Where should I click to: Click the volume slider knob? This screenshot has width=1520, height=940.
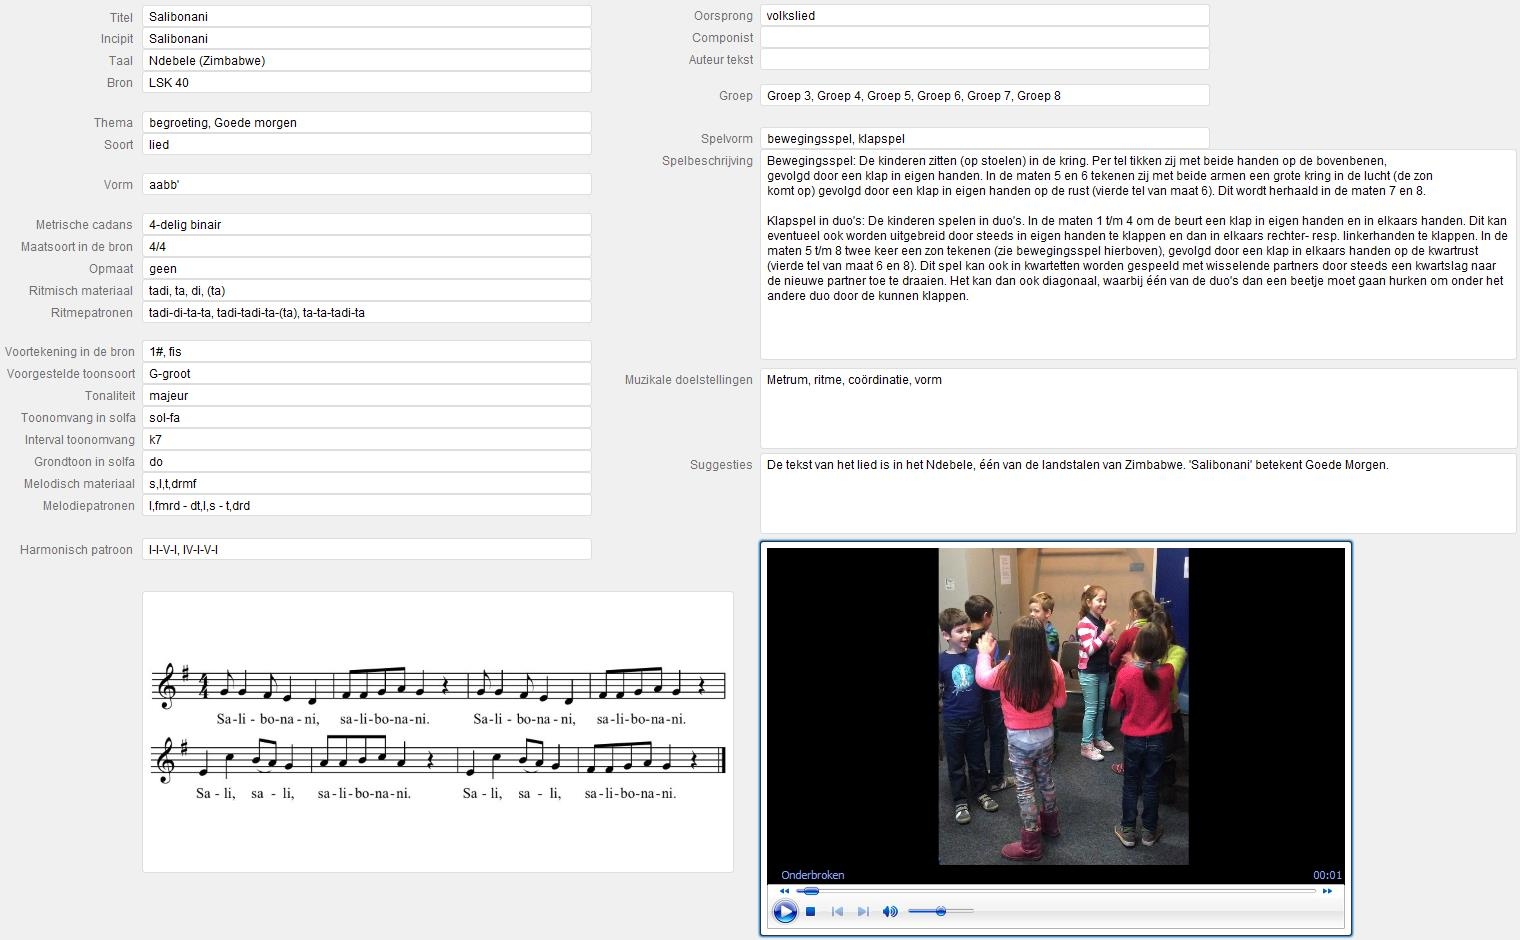point(940,911)
